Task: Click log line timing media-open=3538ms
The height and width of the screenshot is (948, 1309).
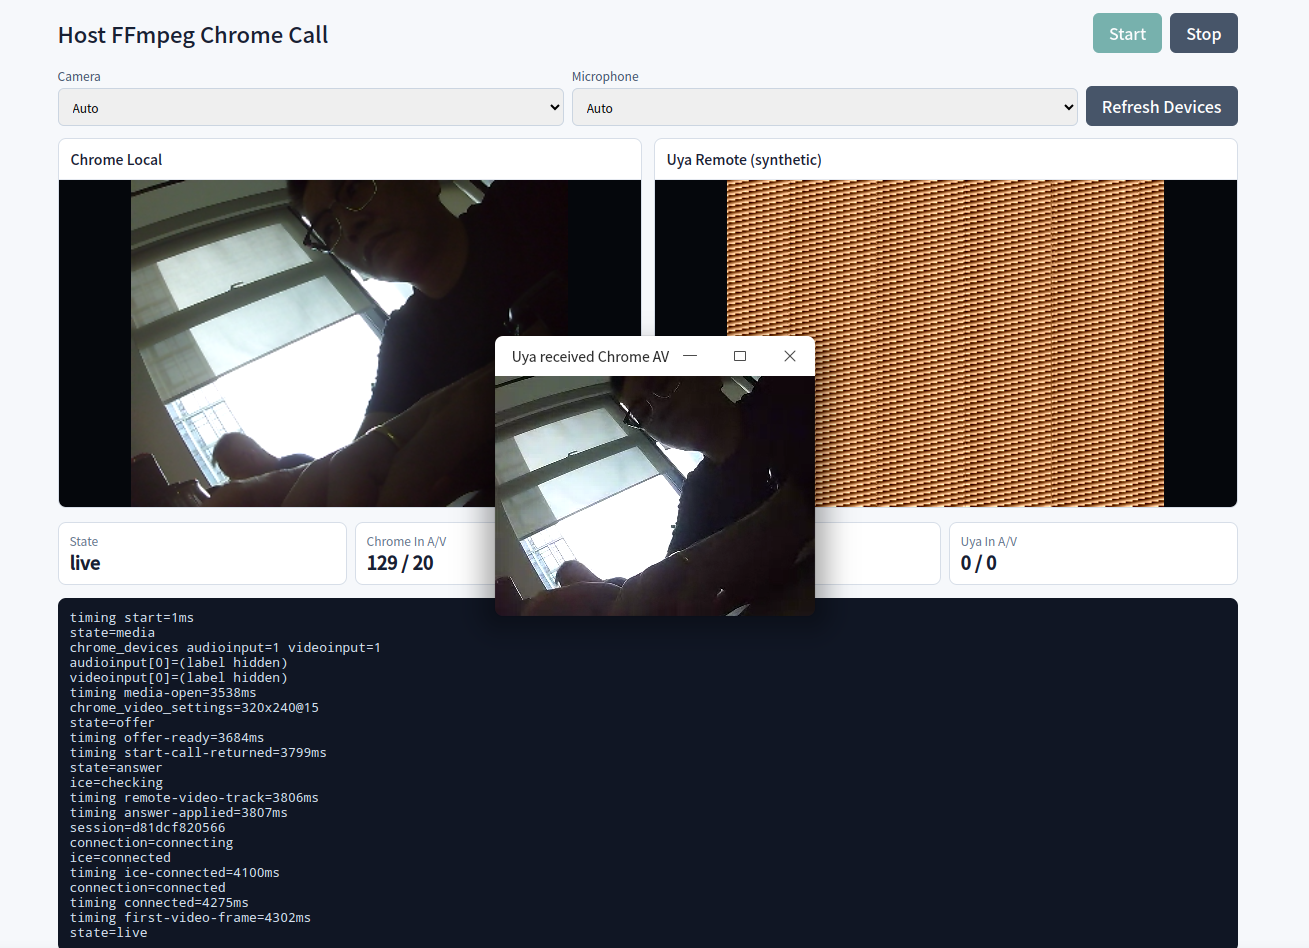Action: 163,693
